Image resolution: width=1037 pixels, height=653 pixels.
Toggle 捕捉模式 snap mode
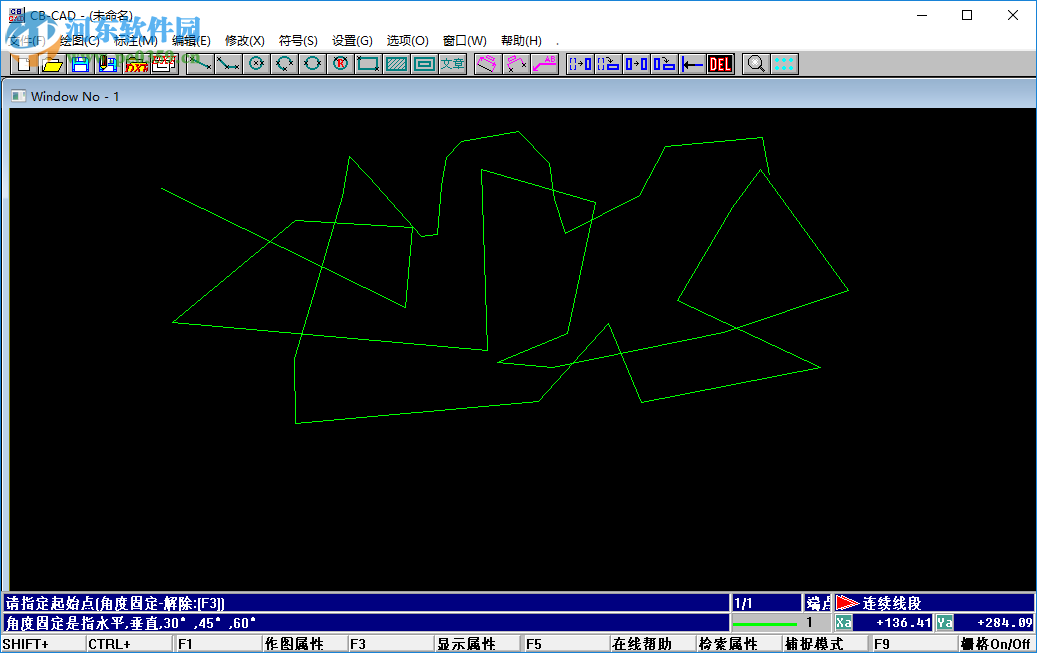tap(820, 643)
